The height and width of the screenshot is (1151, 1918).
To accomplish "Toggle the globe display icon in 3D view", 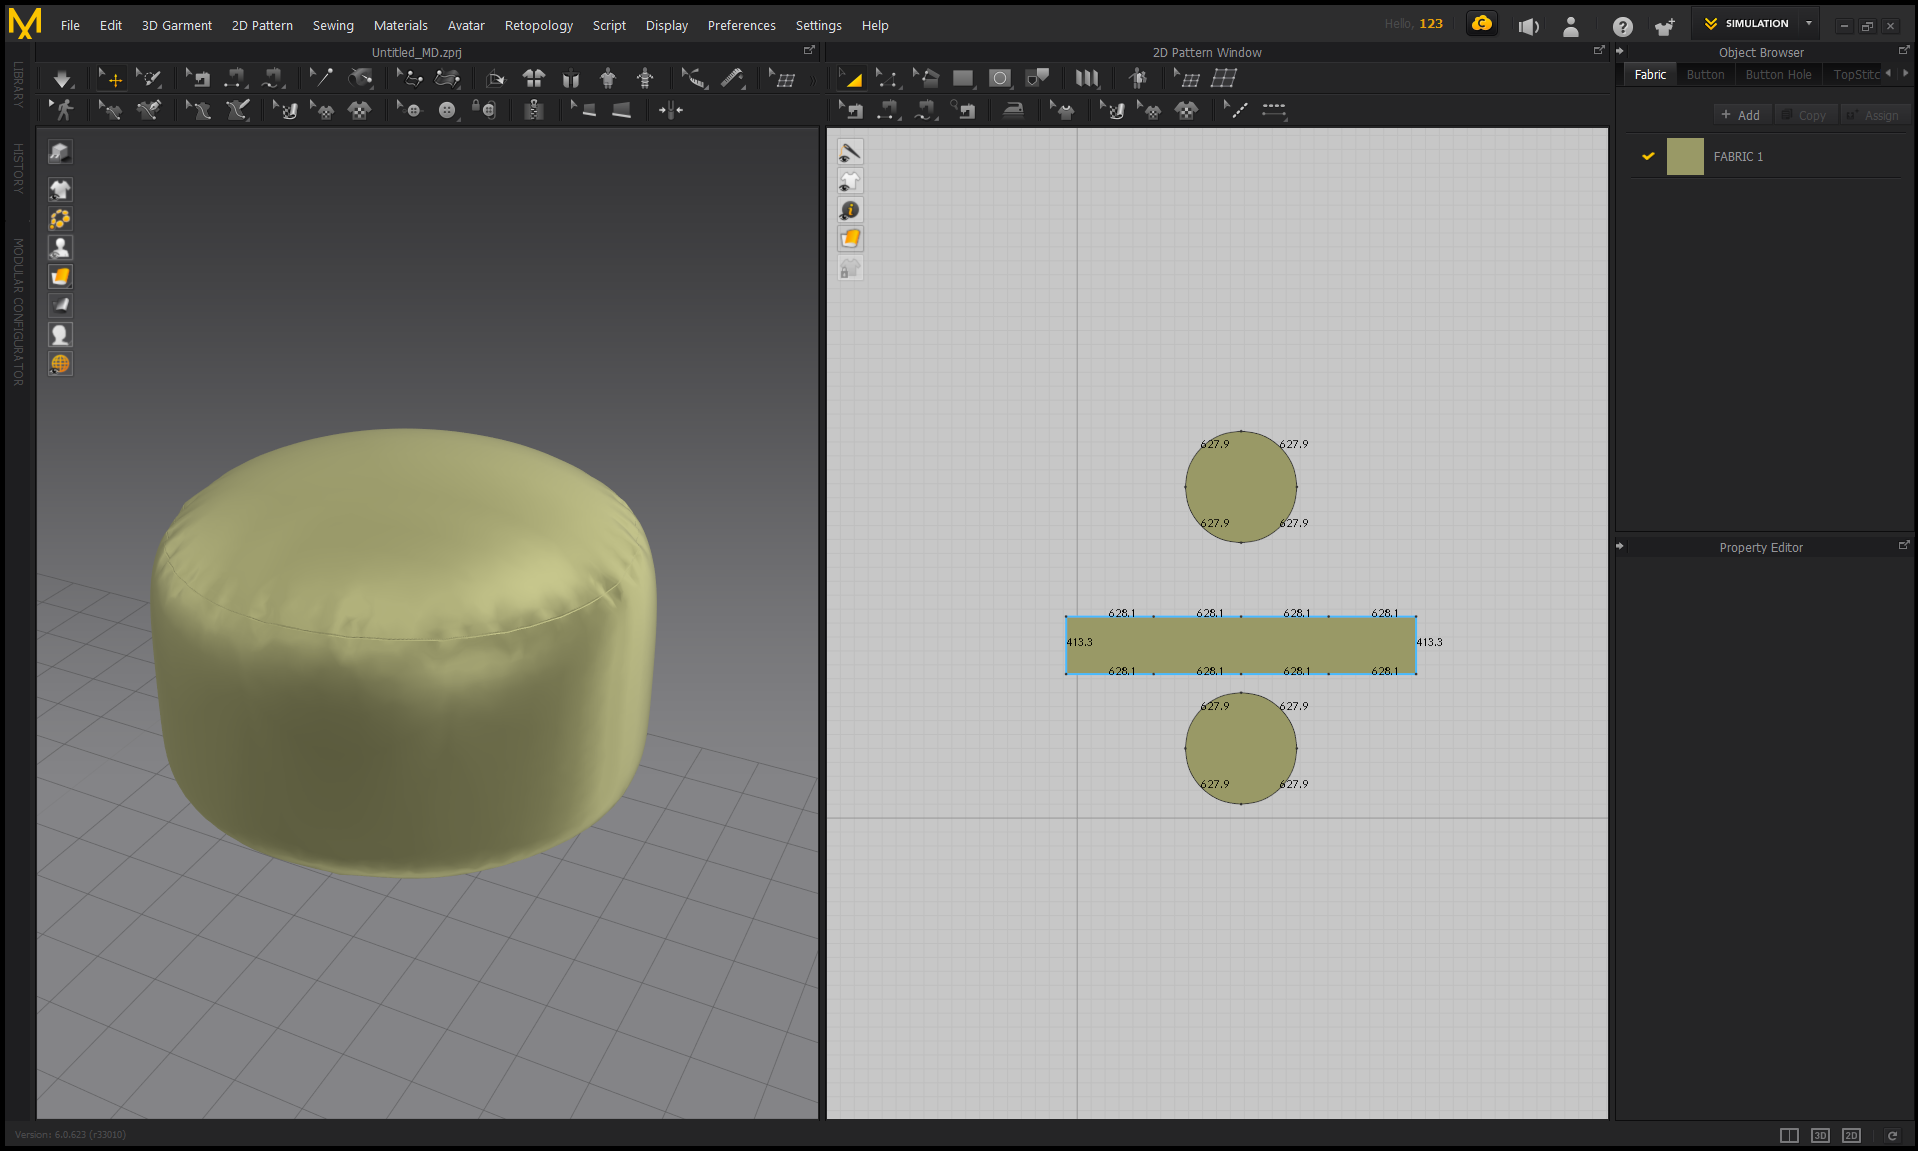I will (60, 364).
